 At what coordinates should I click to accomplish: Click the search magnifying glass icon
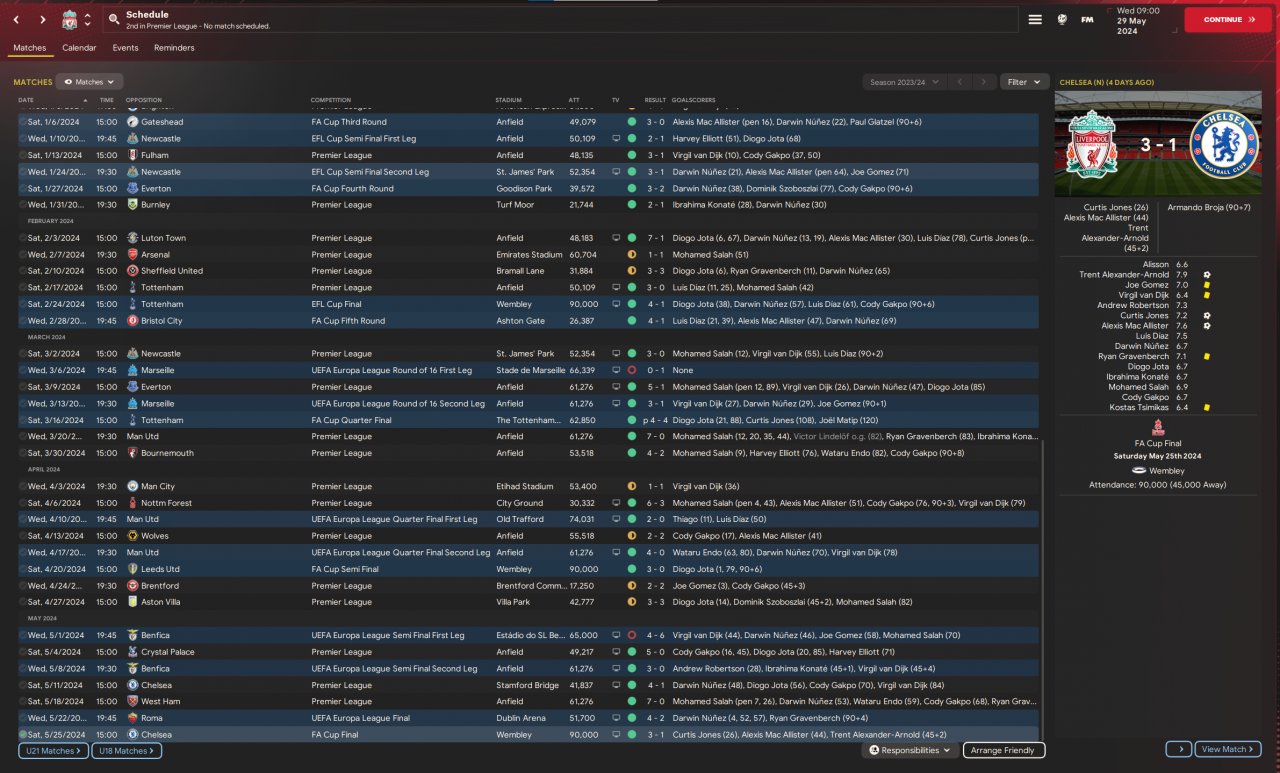point(115,19)
